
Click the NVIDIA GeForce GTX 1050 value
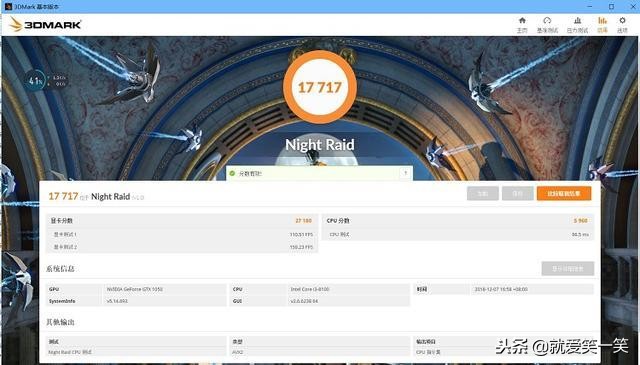(x=135, y=289)
